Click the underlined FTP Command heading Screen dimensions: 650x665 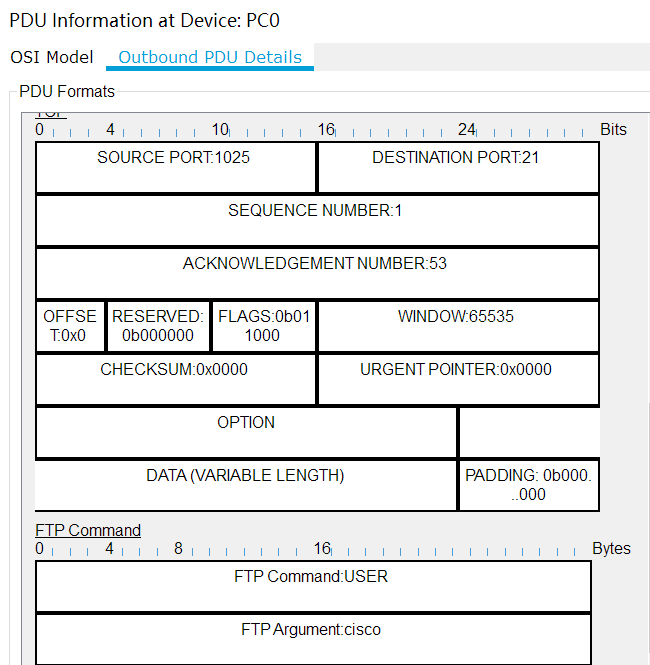[88, 530]
